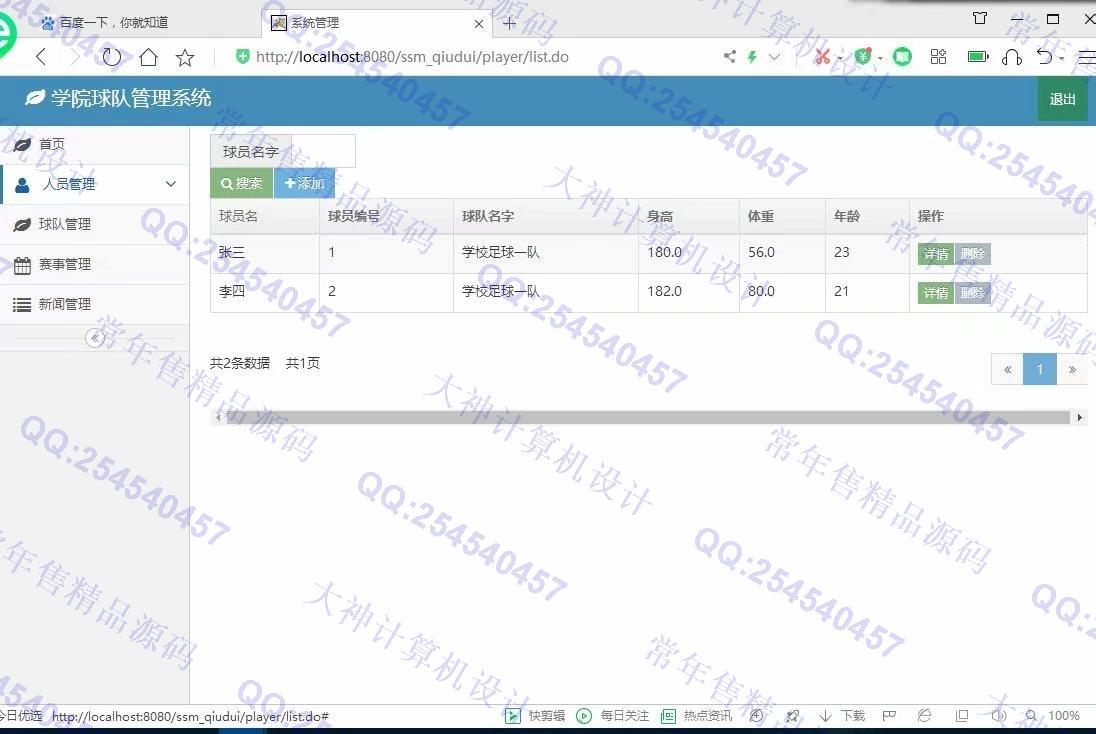Viewport: 1096px width, 734px height.
Task: Bookmark page with the star icon
Action: 185,58
